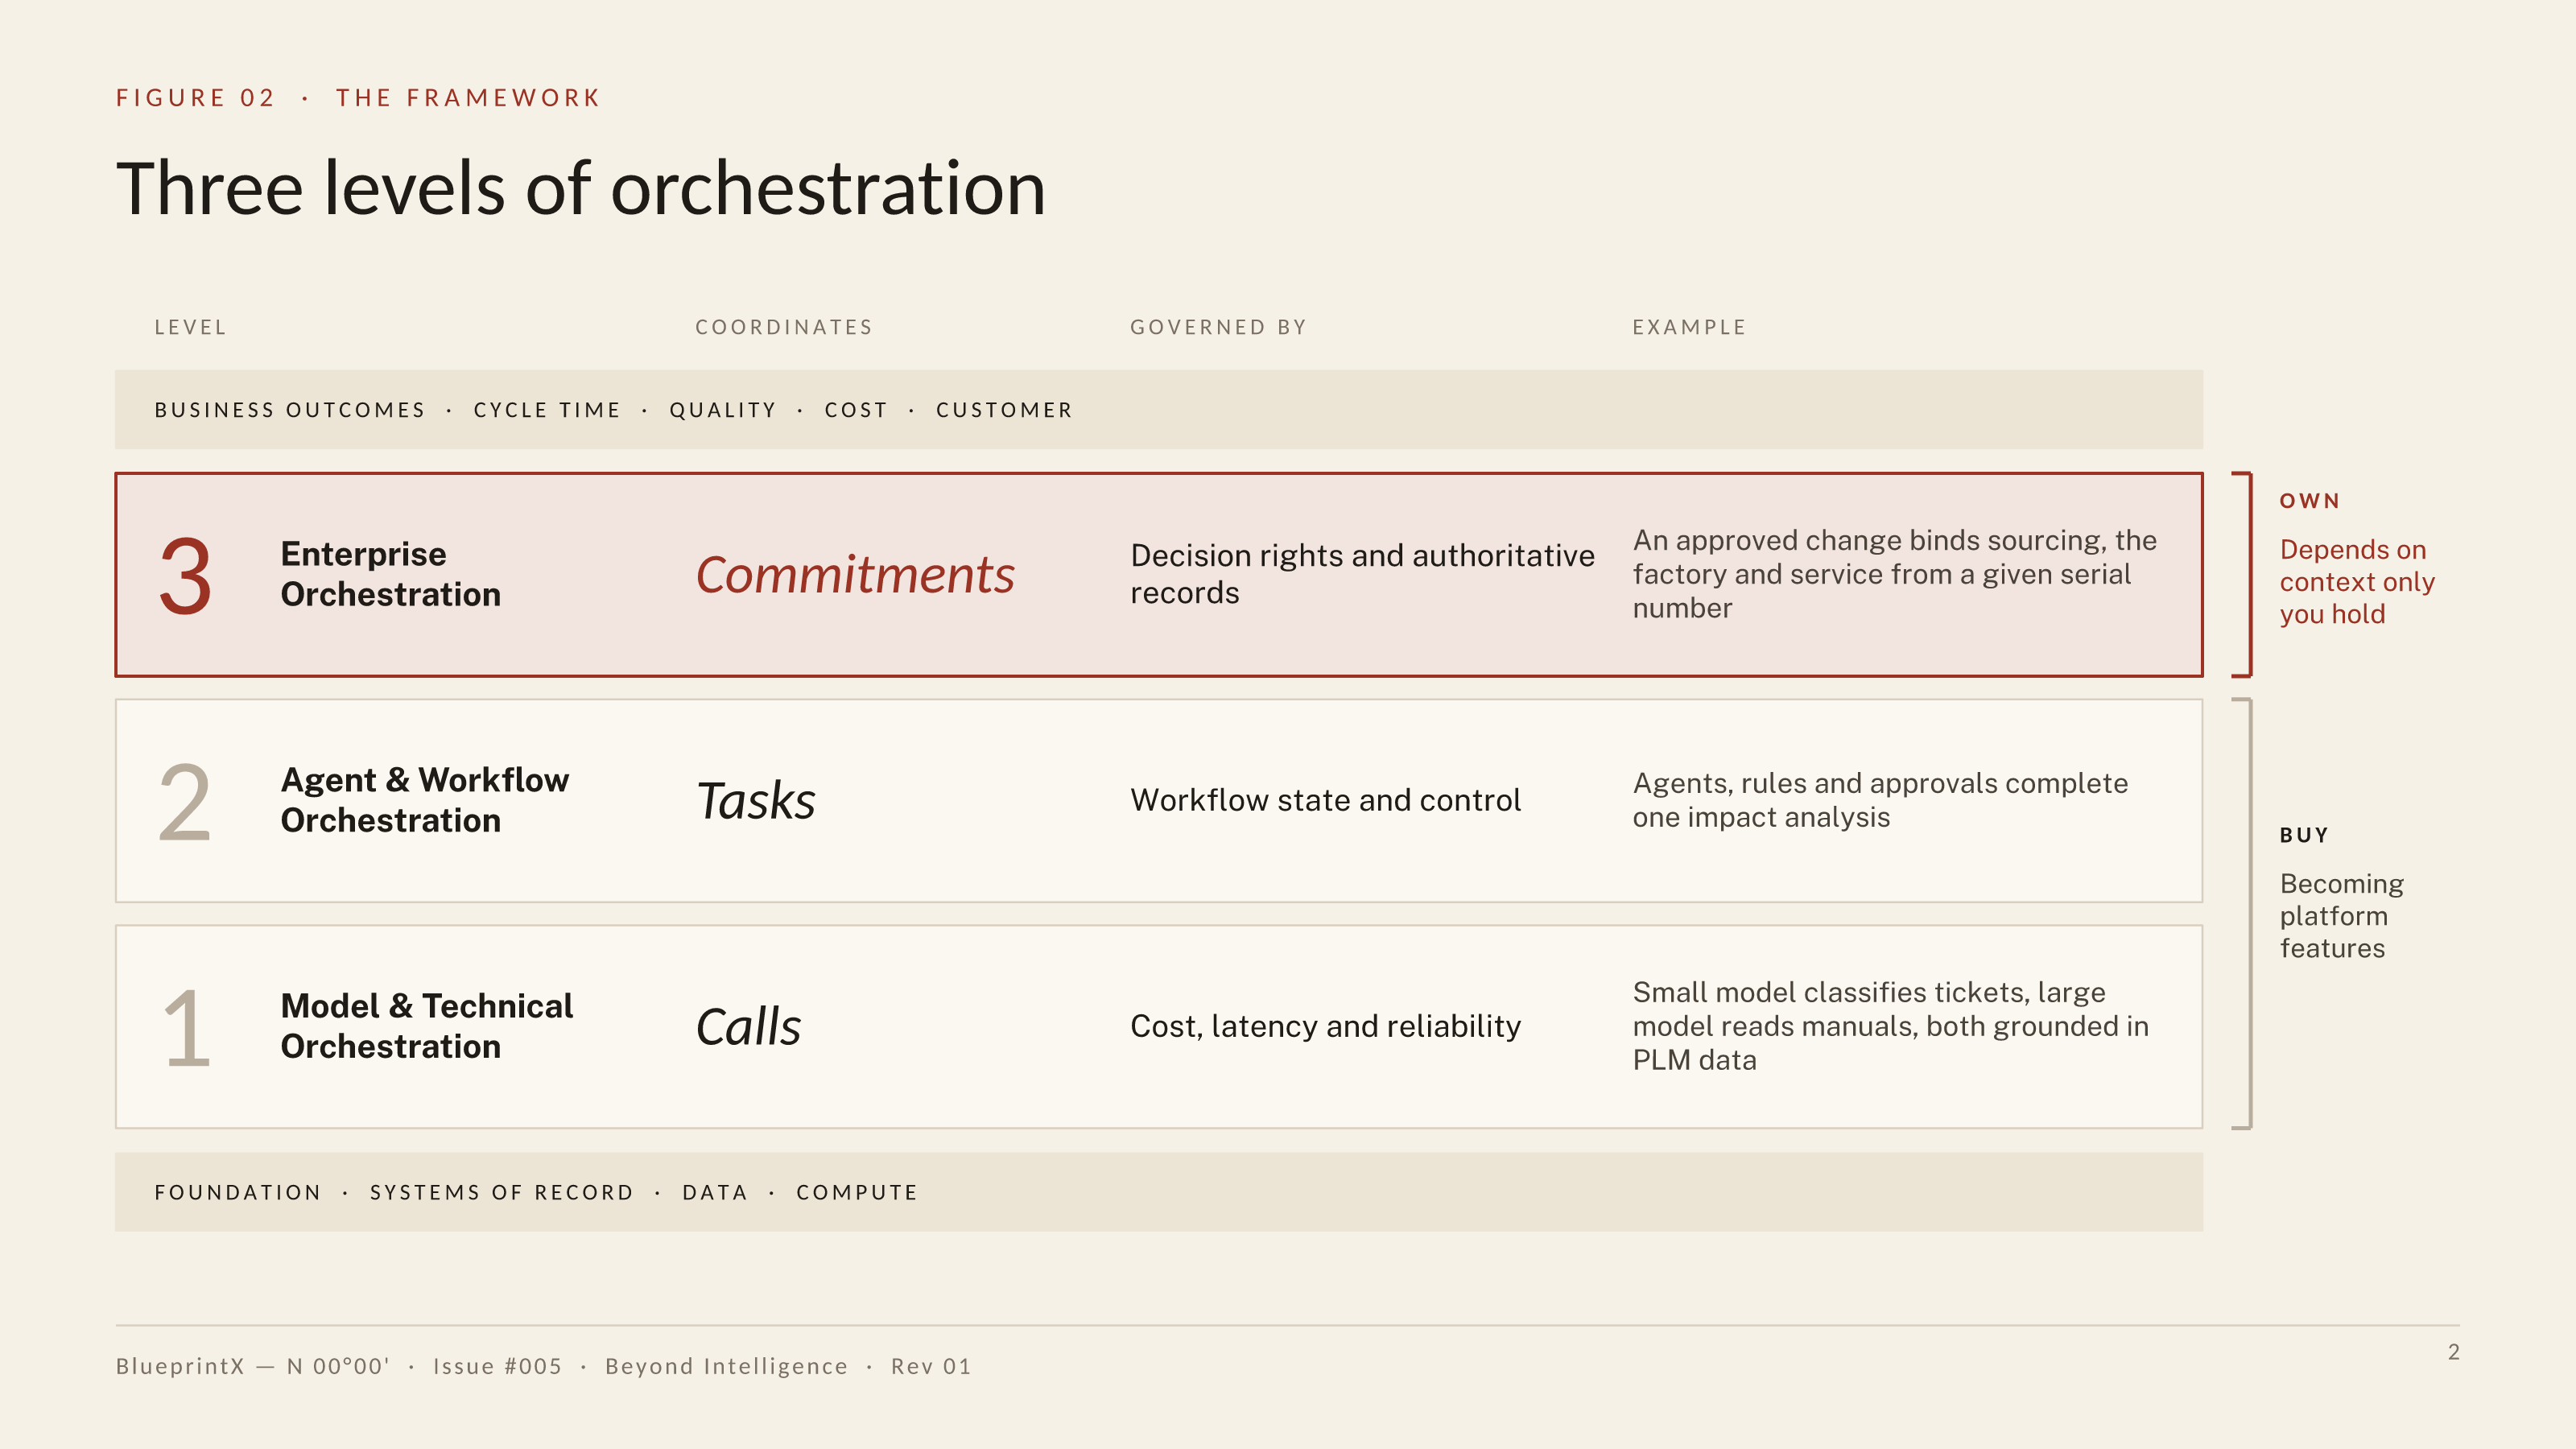The height and width of the screenshot is (1449, 2576).
Task: Click 'Rev 01' in the footer
Action: click(x=931, y=1366)
